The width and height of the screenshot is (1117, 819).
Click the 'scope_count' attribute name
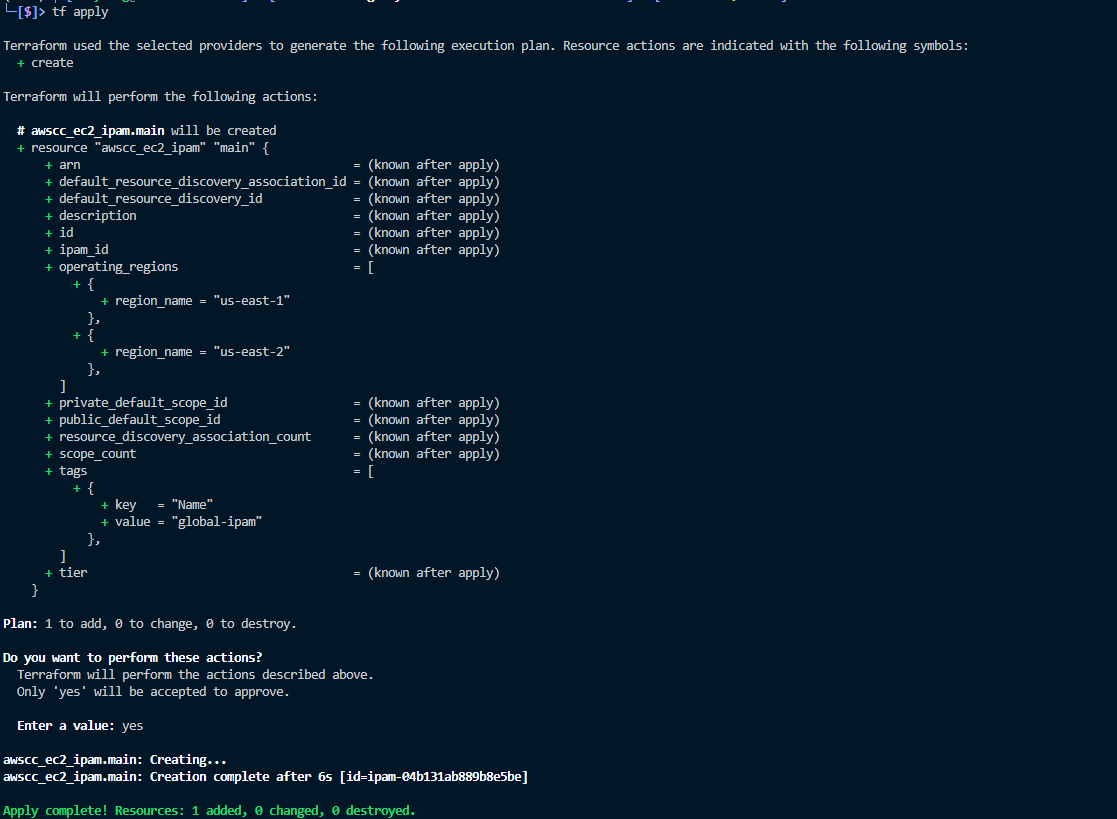98,454
